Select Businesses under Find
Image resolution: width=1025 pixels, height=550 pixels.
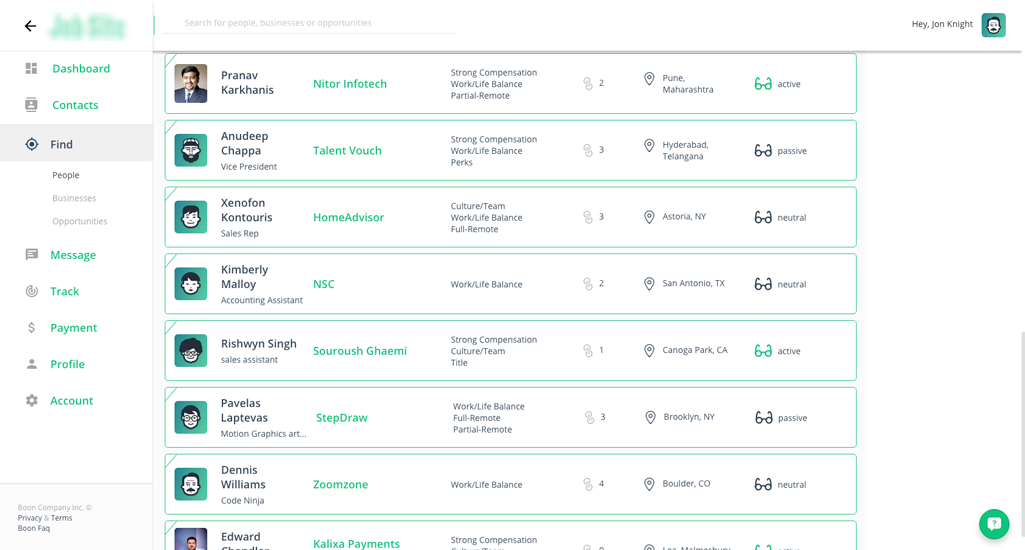pyautogui.click(x=74, y=198)
